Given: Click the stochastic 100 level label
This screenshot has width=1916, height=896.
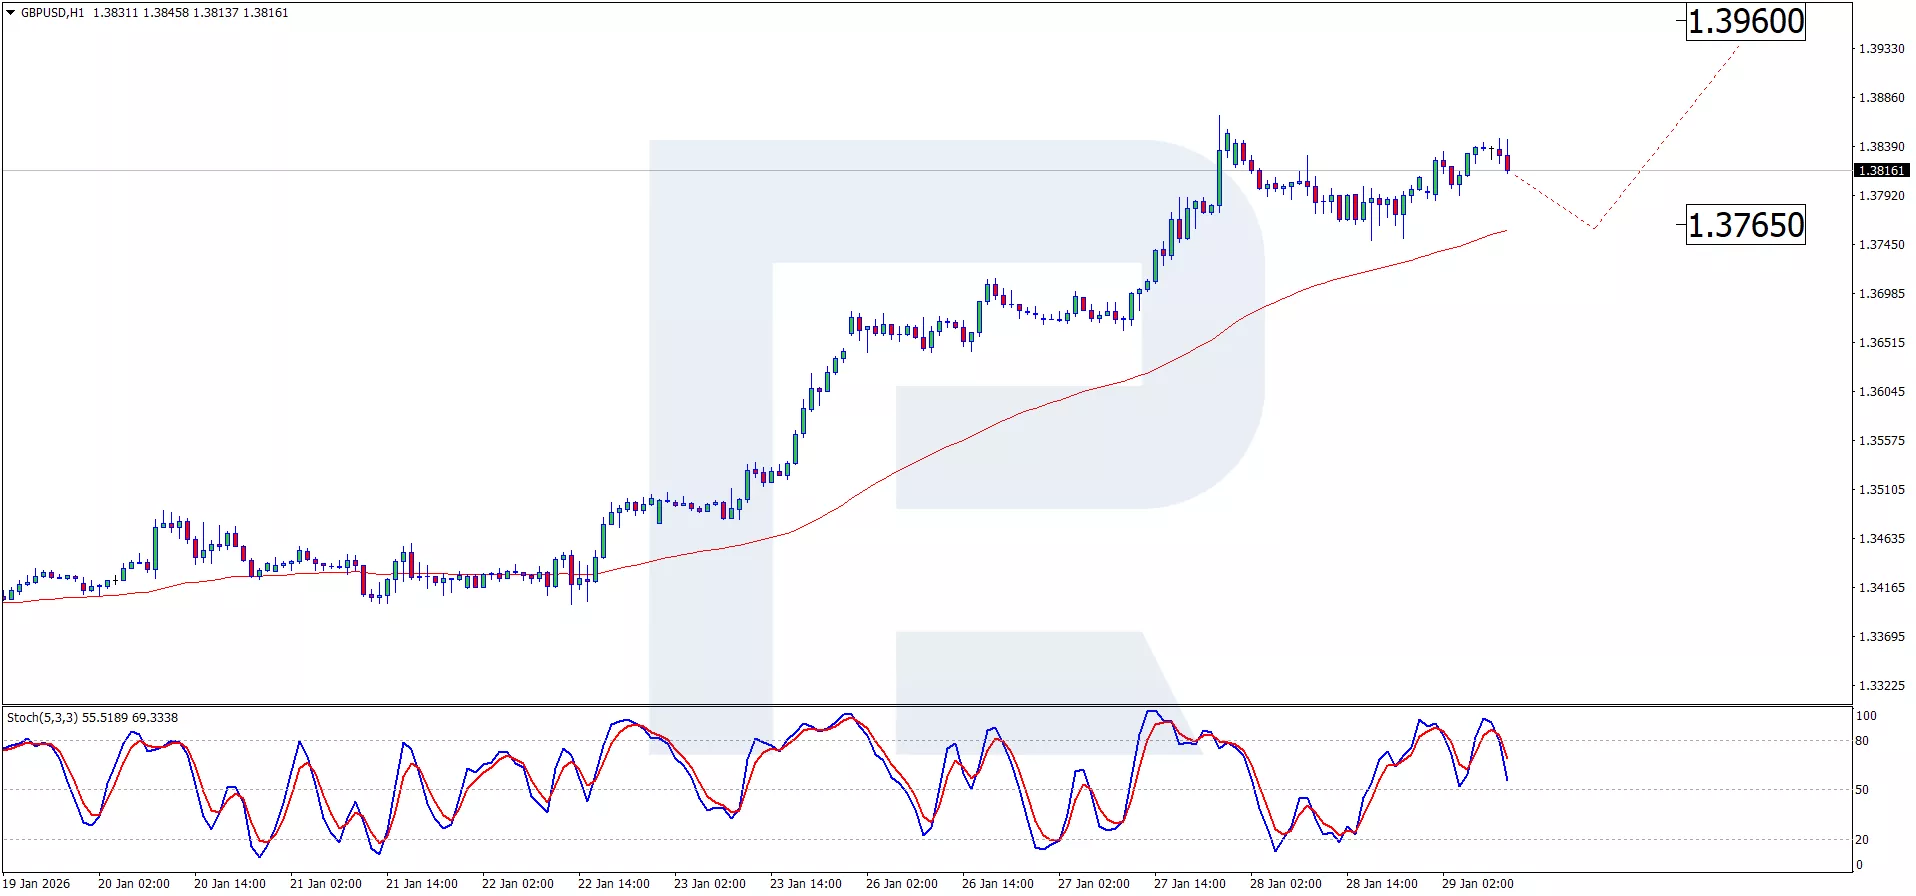Looking at the screenshot, I should pyautogui.click(x=1865, y=716).
